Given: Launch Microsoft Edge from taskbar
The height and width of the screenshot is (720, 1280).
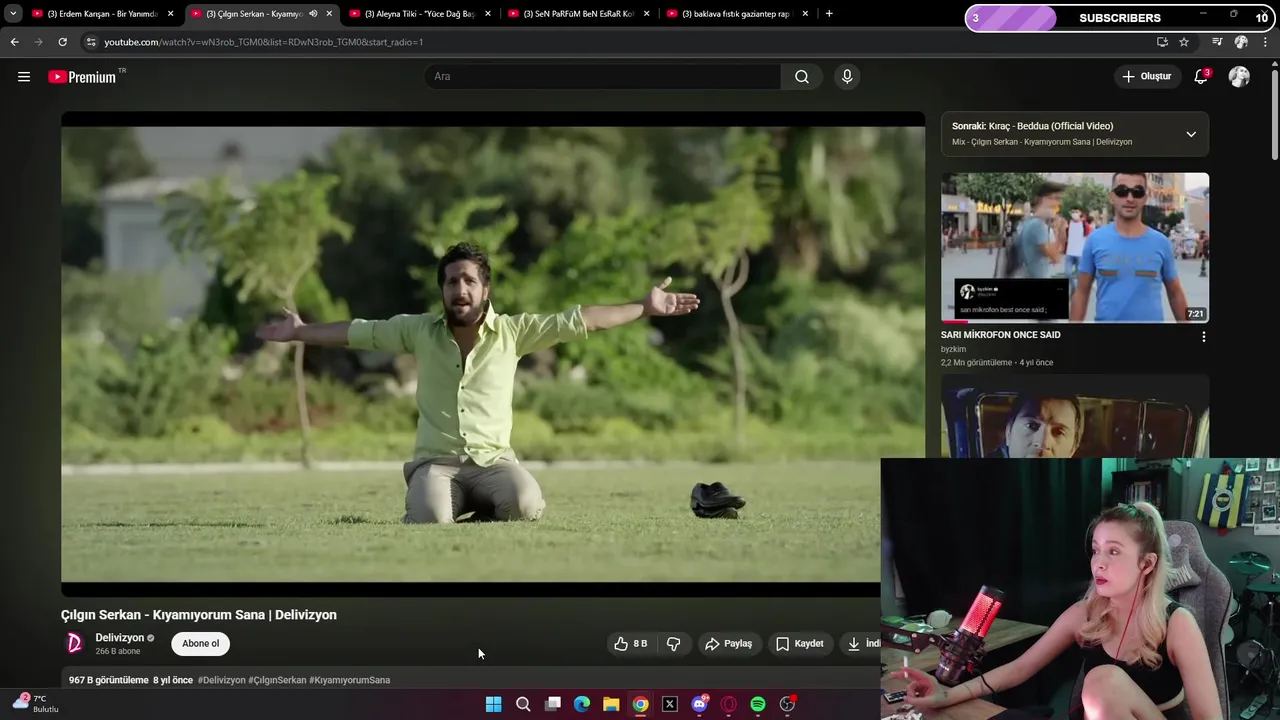Looking at the screenshot, I should [x=582, y=704].
